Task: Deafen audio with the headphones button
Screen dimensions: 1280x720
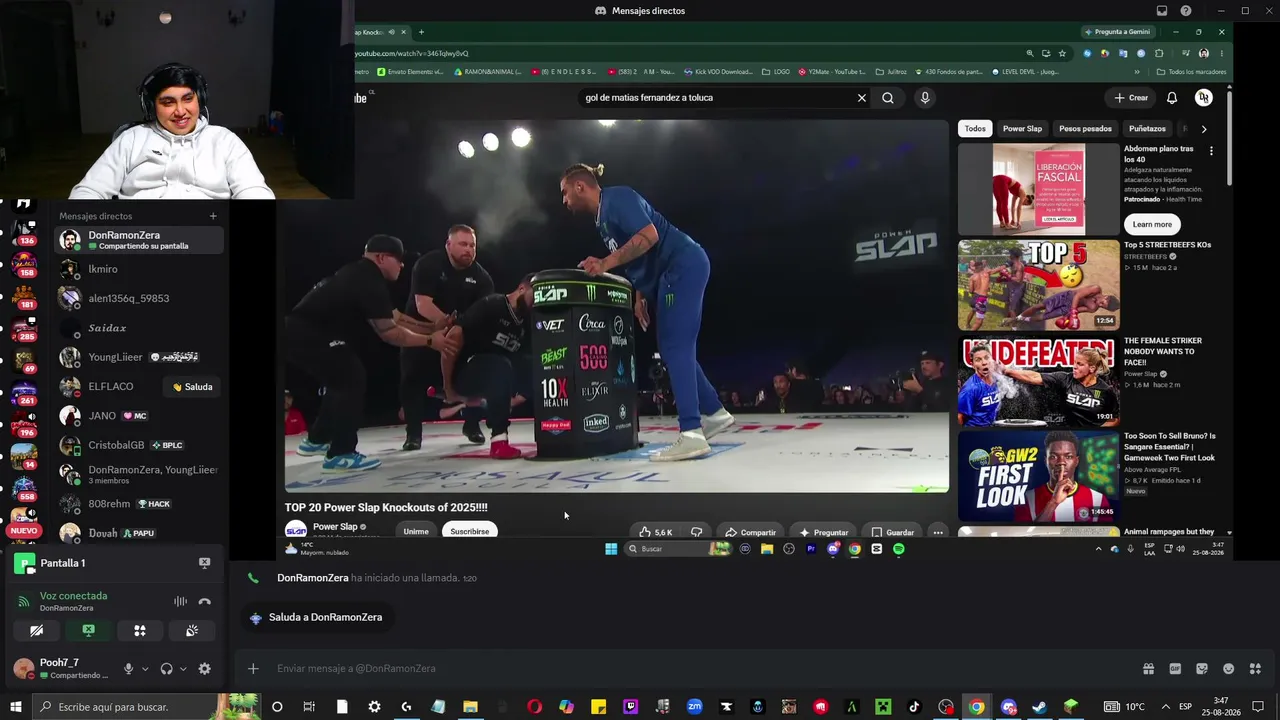Action: pyautogui.click(x=166, y=669)
